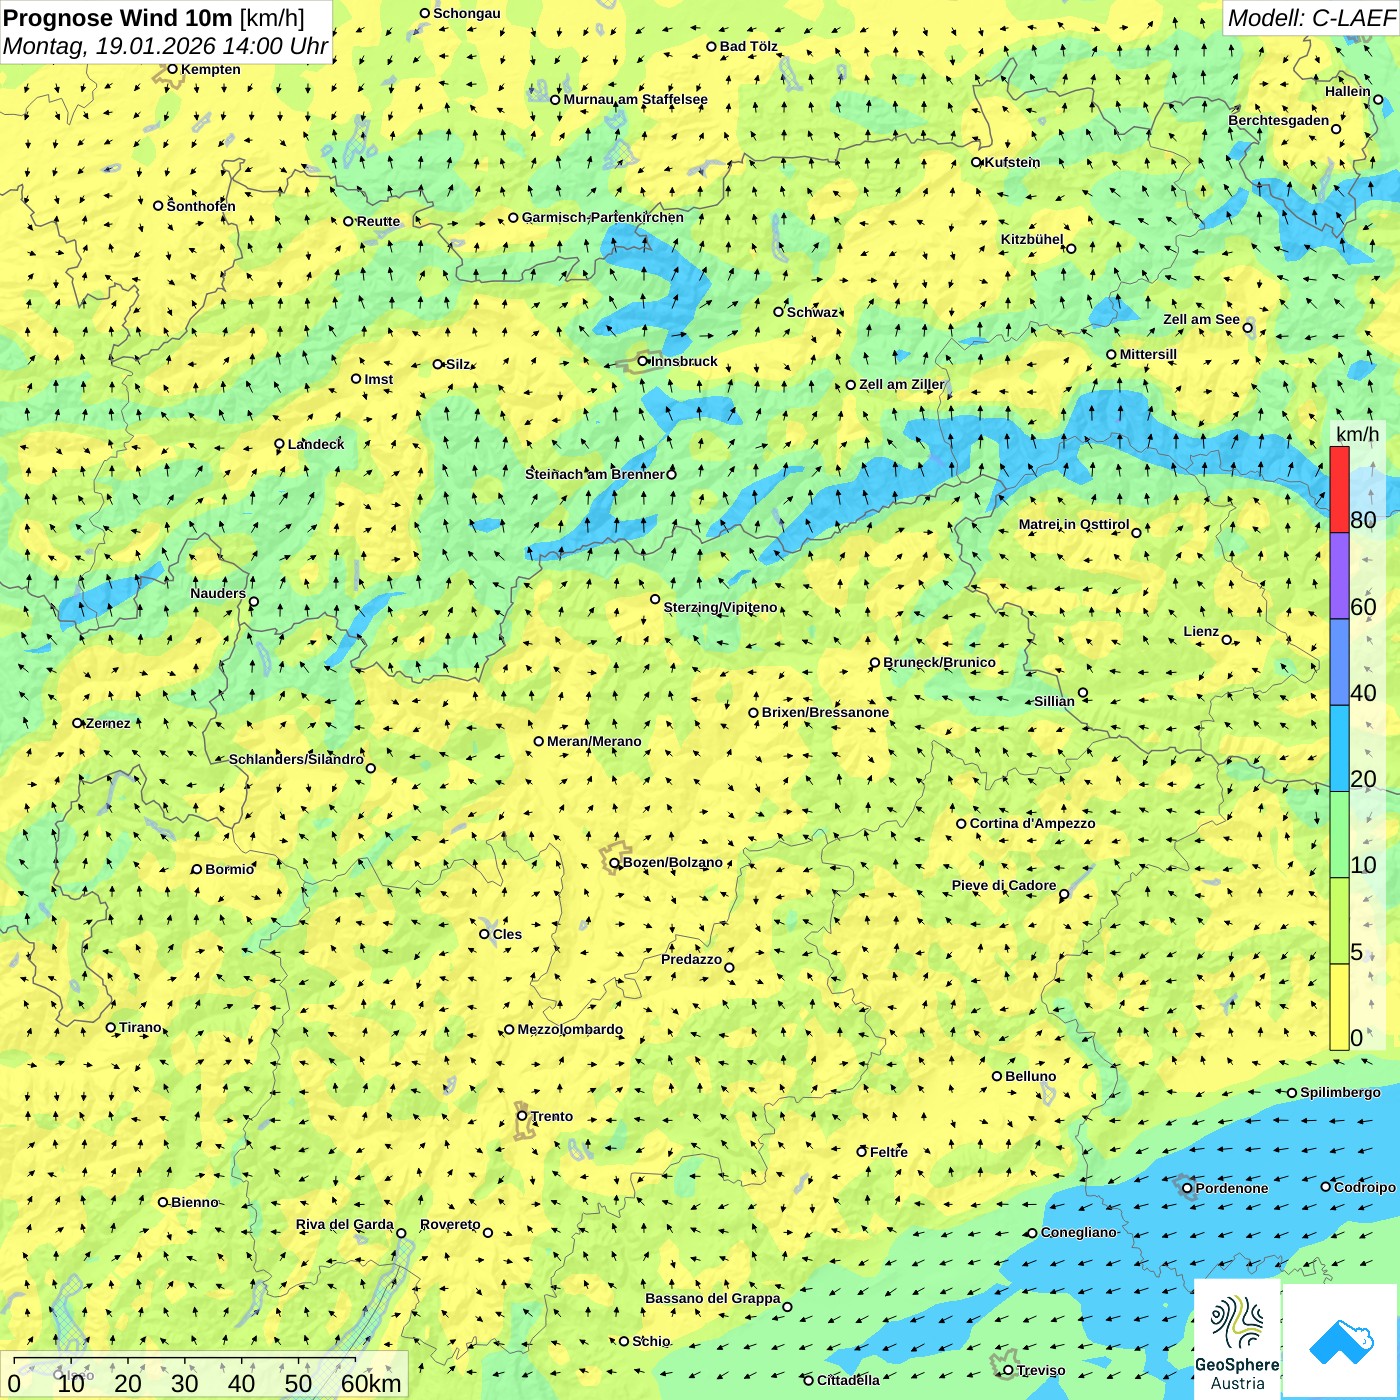
Task: Click the Murnau am Staffelsee label
Action: point(635,99)
